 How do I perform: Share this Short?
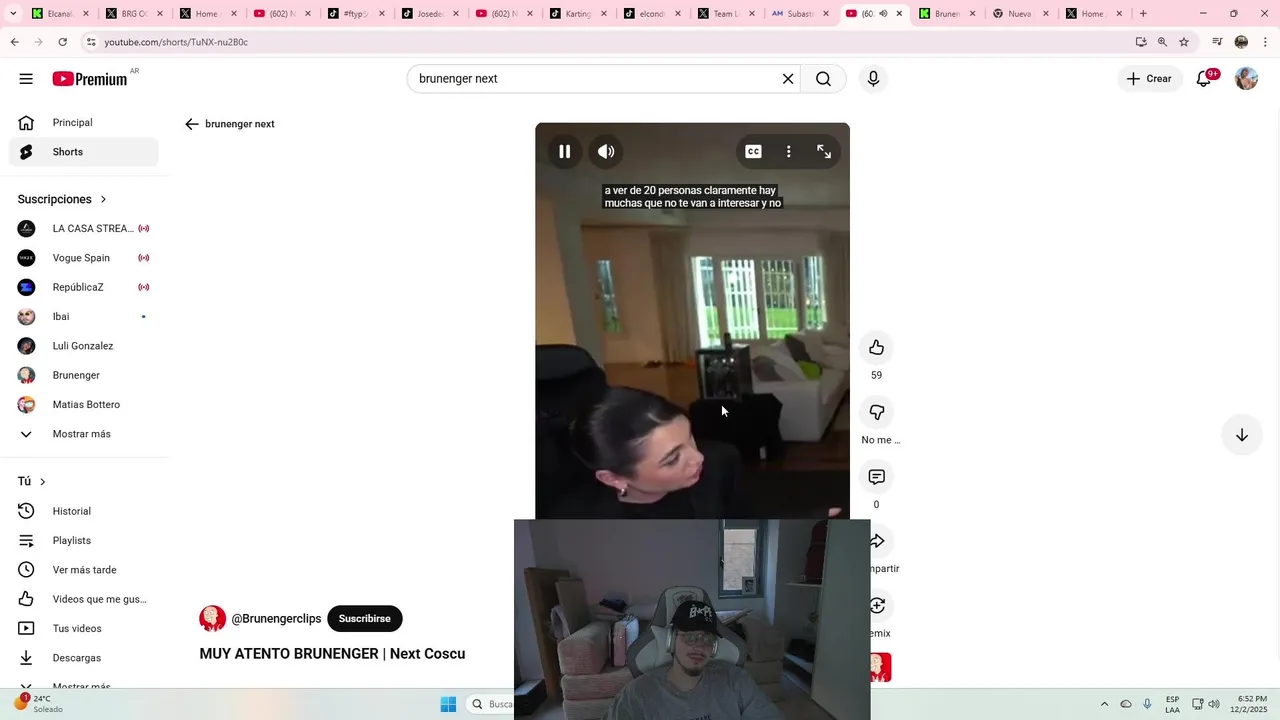[x=878, y=541]
